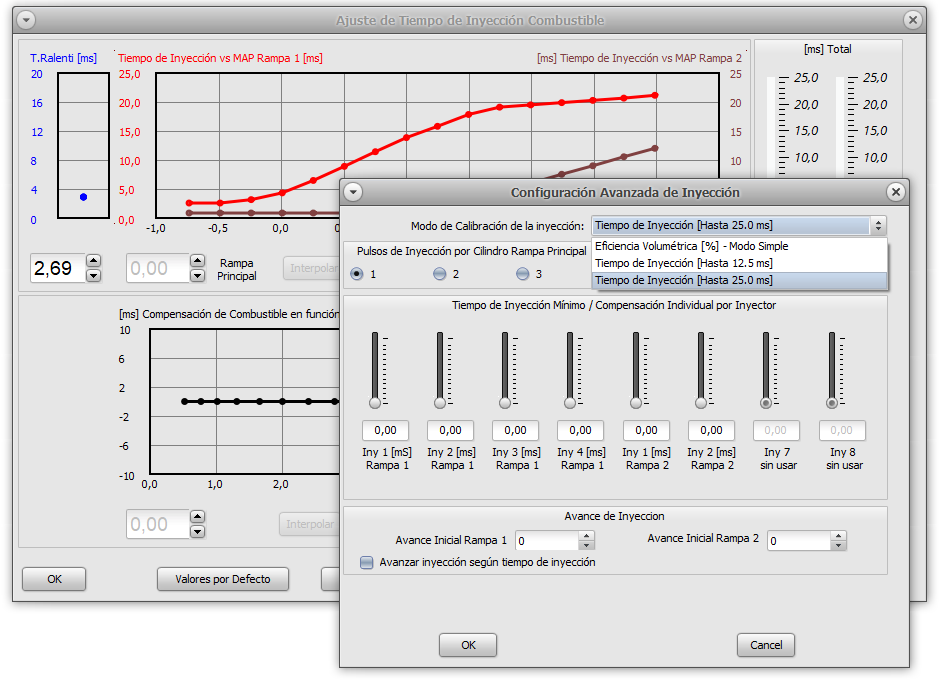Click blue idle point in T.Ralenti graph
944x680 pixels.
(84, 197)
